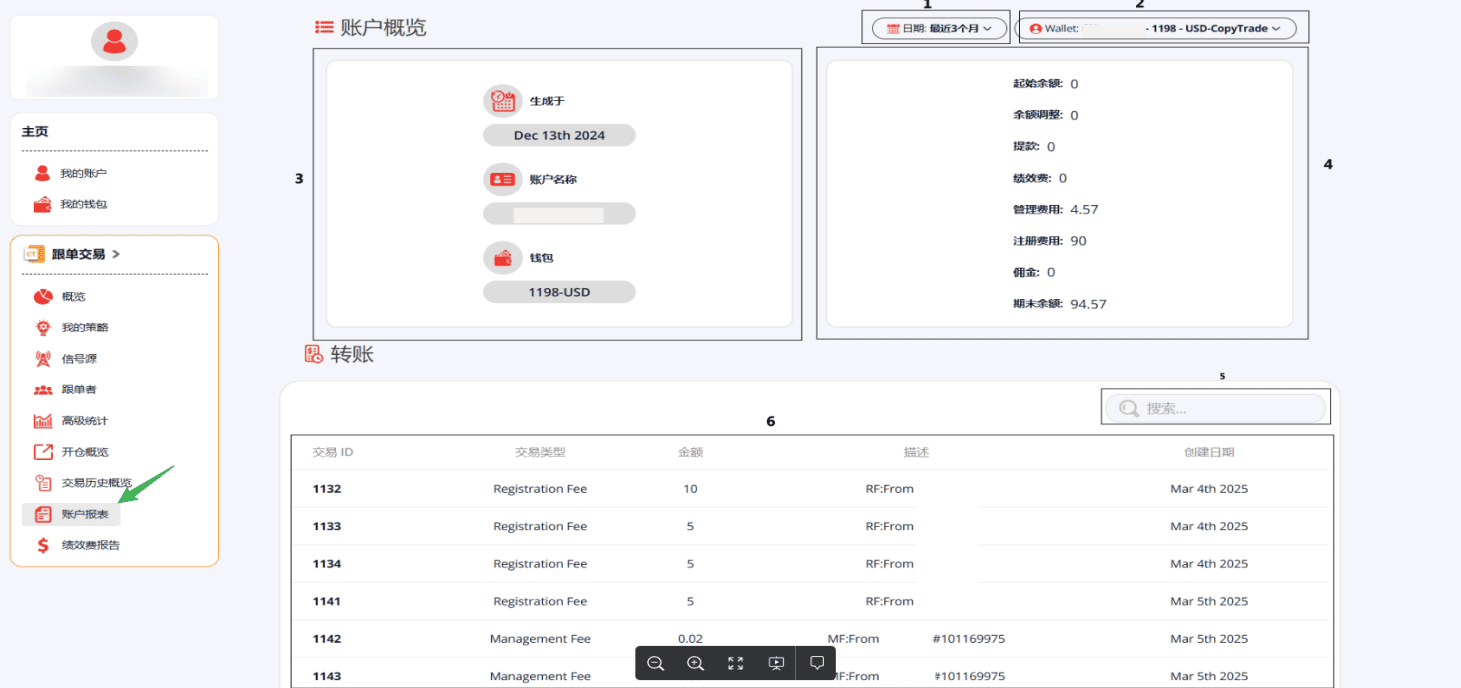Image resolution: width=1461 pixels, height=688 pixels.
Task: Toggle fullscreen from the bottom toolbar
Action: pos(736,663)
